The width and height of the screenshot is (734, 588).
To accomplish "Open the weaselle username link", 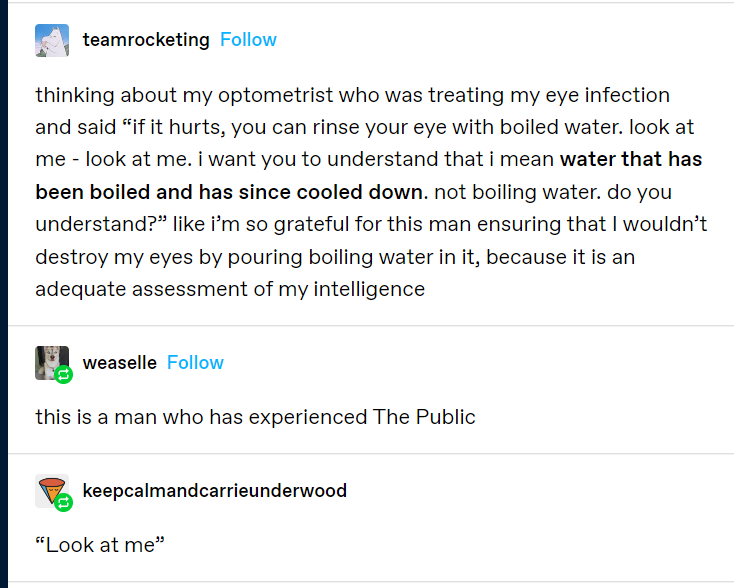I will click(x=120, y=363).
